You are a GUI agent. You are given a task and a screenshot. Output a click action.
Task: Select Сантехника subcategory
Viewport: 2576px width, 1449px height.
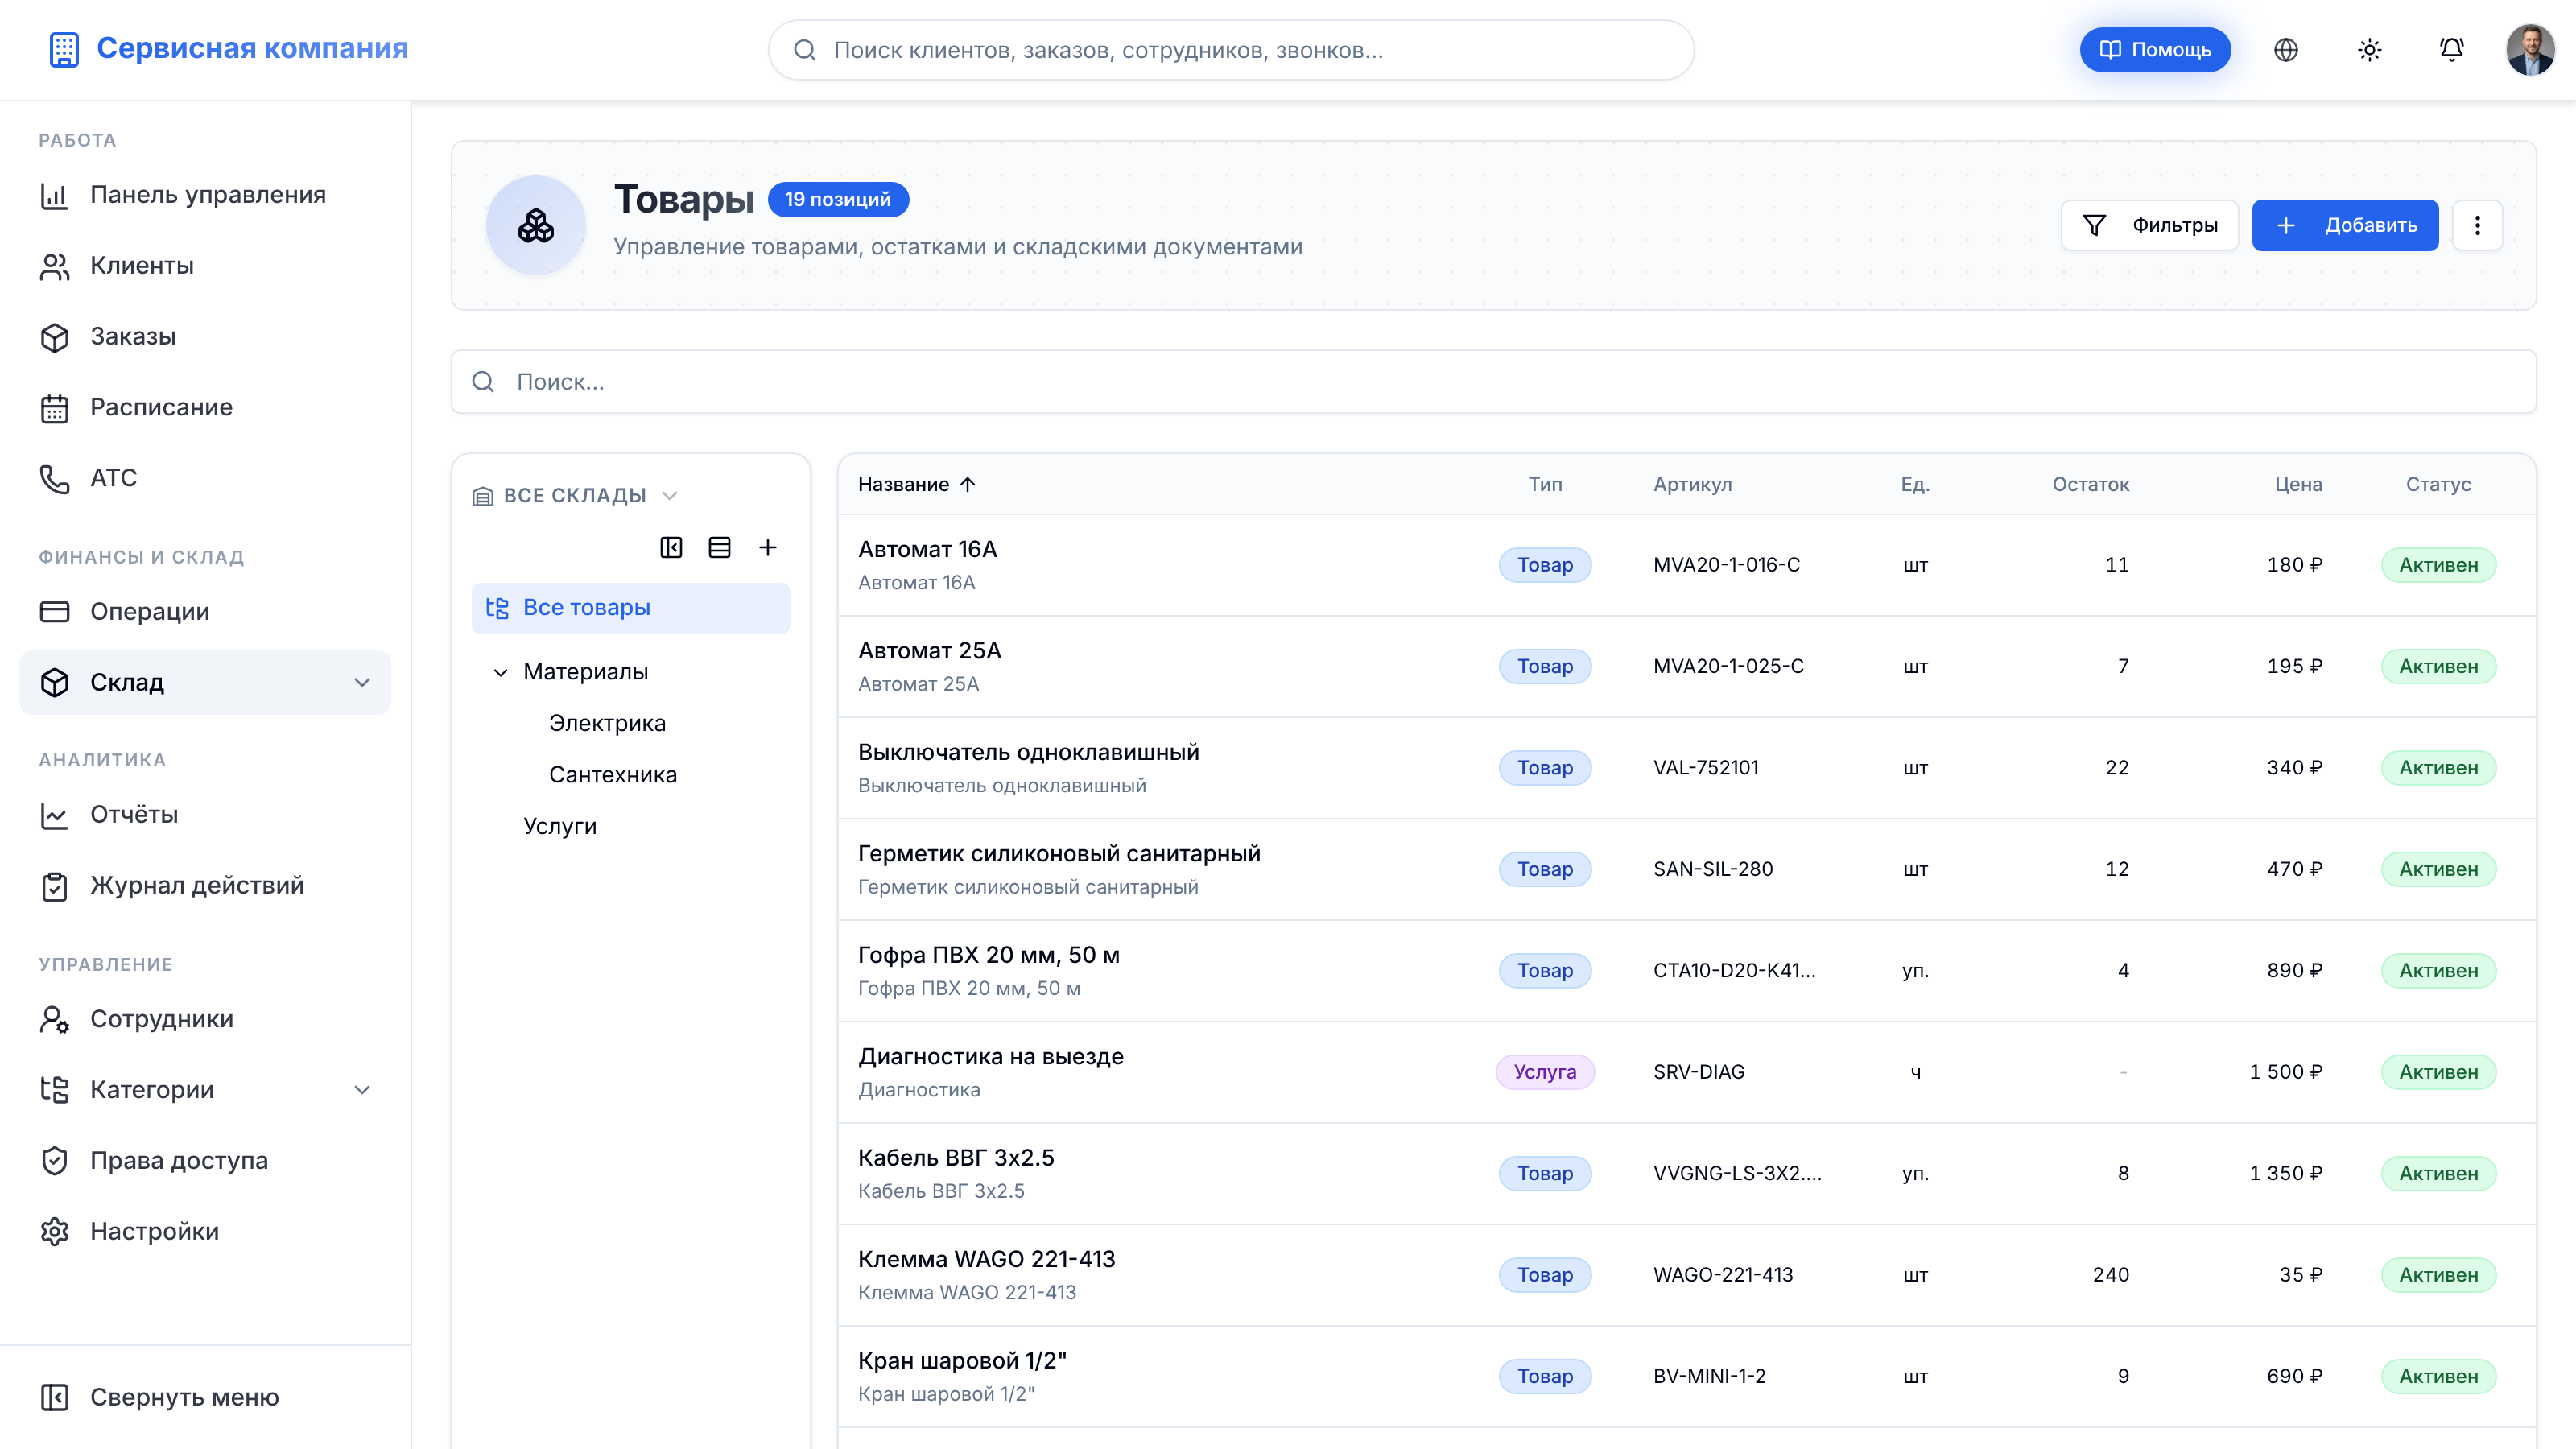pyautogui.click(x=613, y=775)
